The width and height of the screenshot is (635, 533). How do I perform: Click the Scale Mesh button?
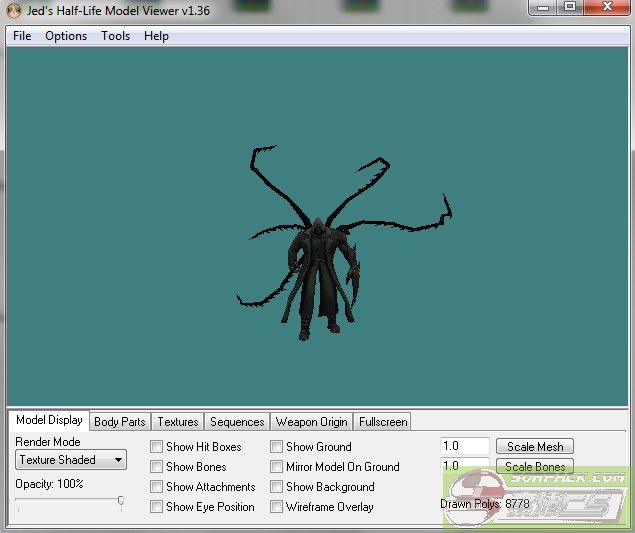pos(534,447)
